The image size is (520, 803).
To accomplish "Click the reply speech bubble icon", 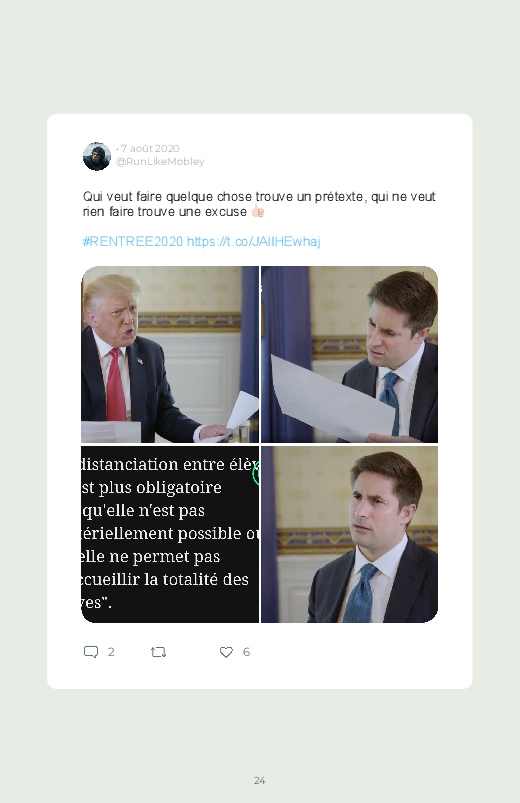I will click(x=91, y=652).
